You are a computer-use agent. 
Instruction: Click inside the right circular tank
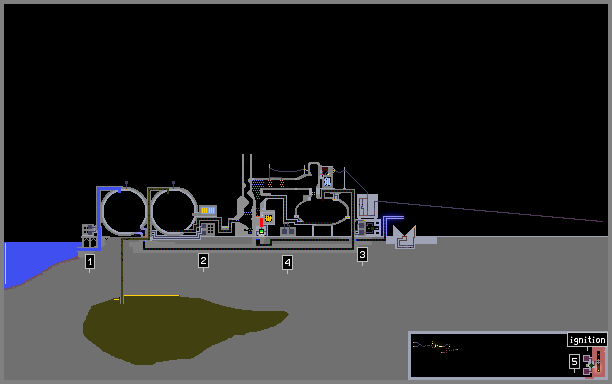coord(174,212)
